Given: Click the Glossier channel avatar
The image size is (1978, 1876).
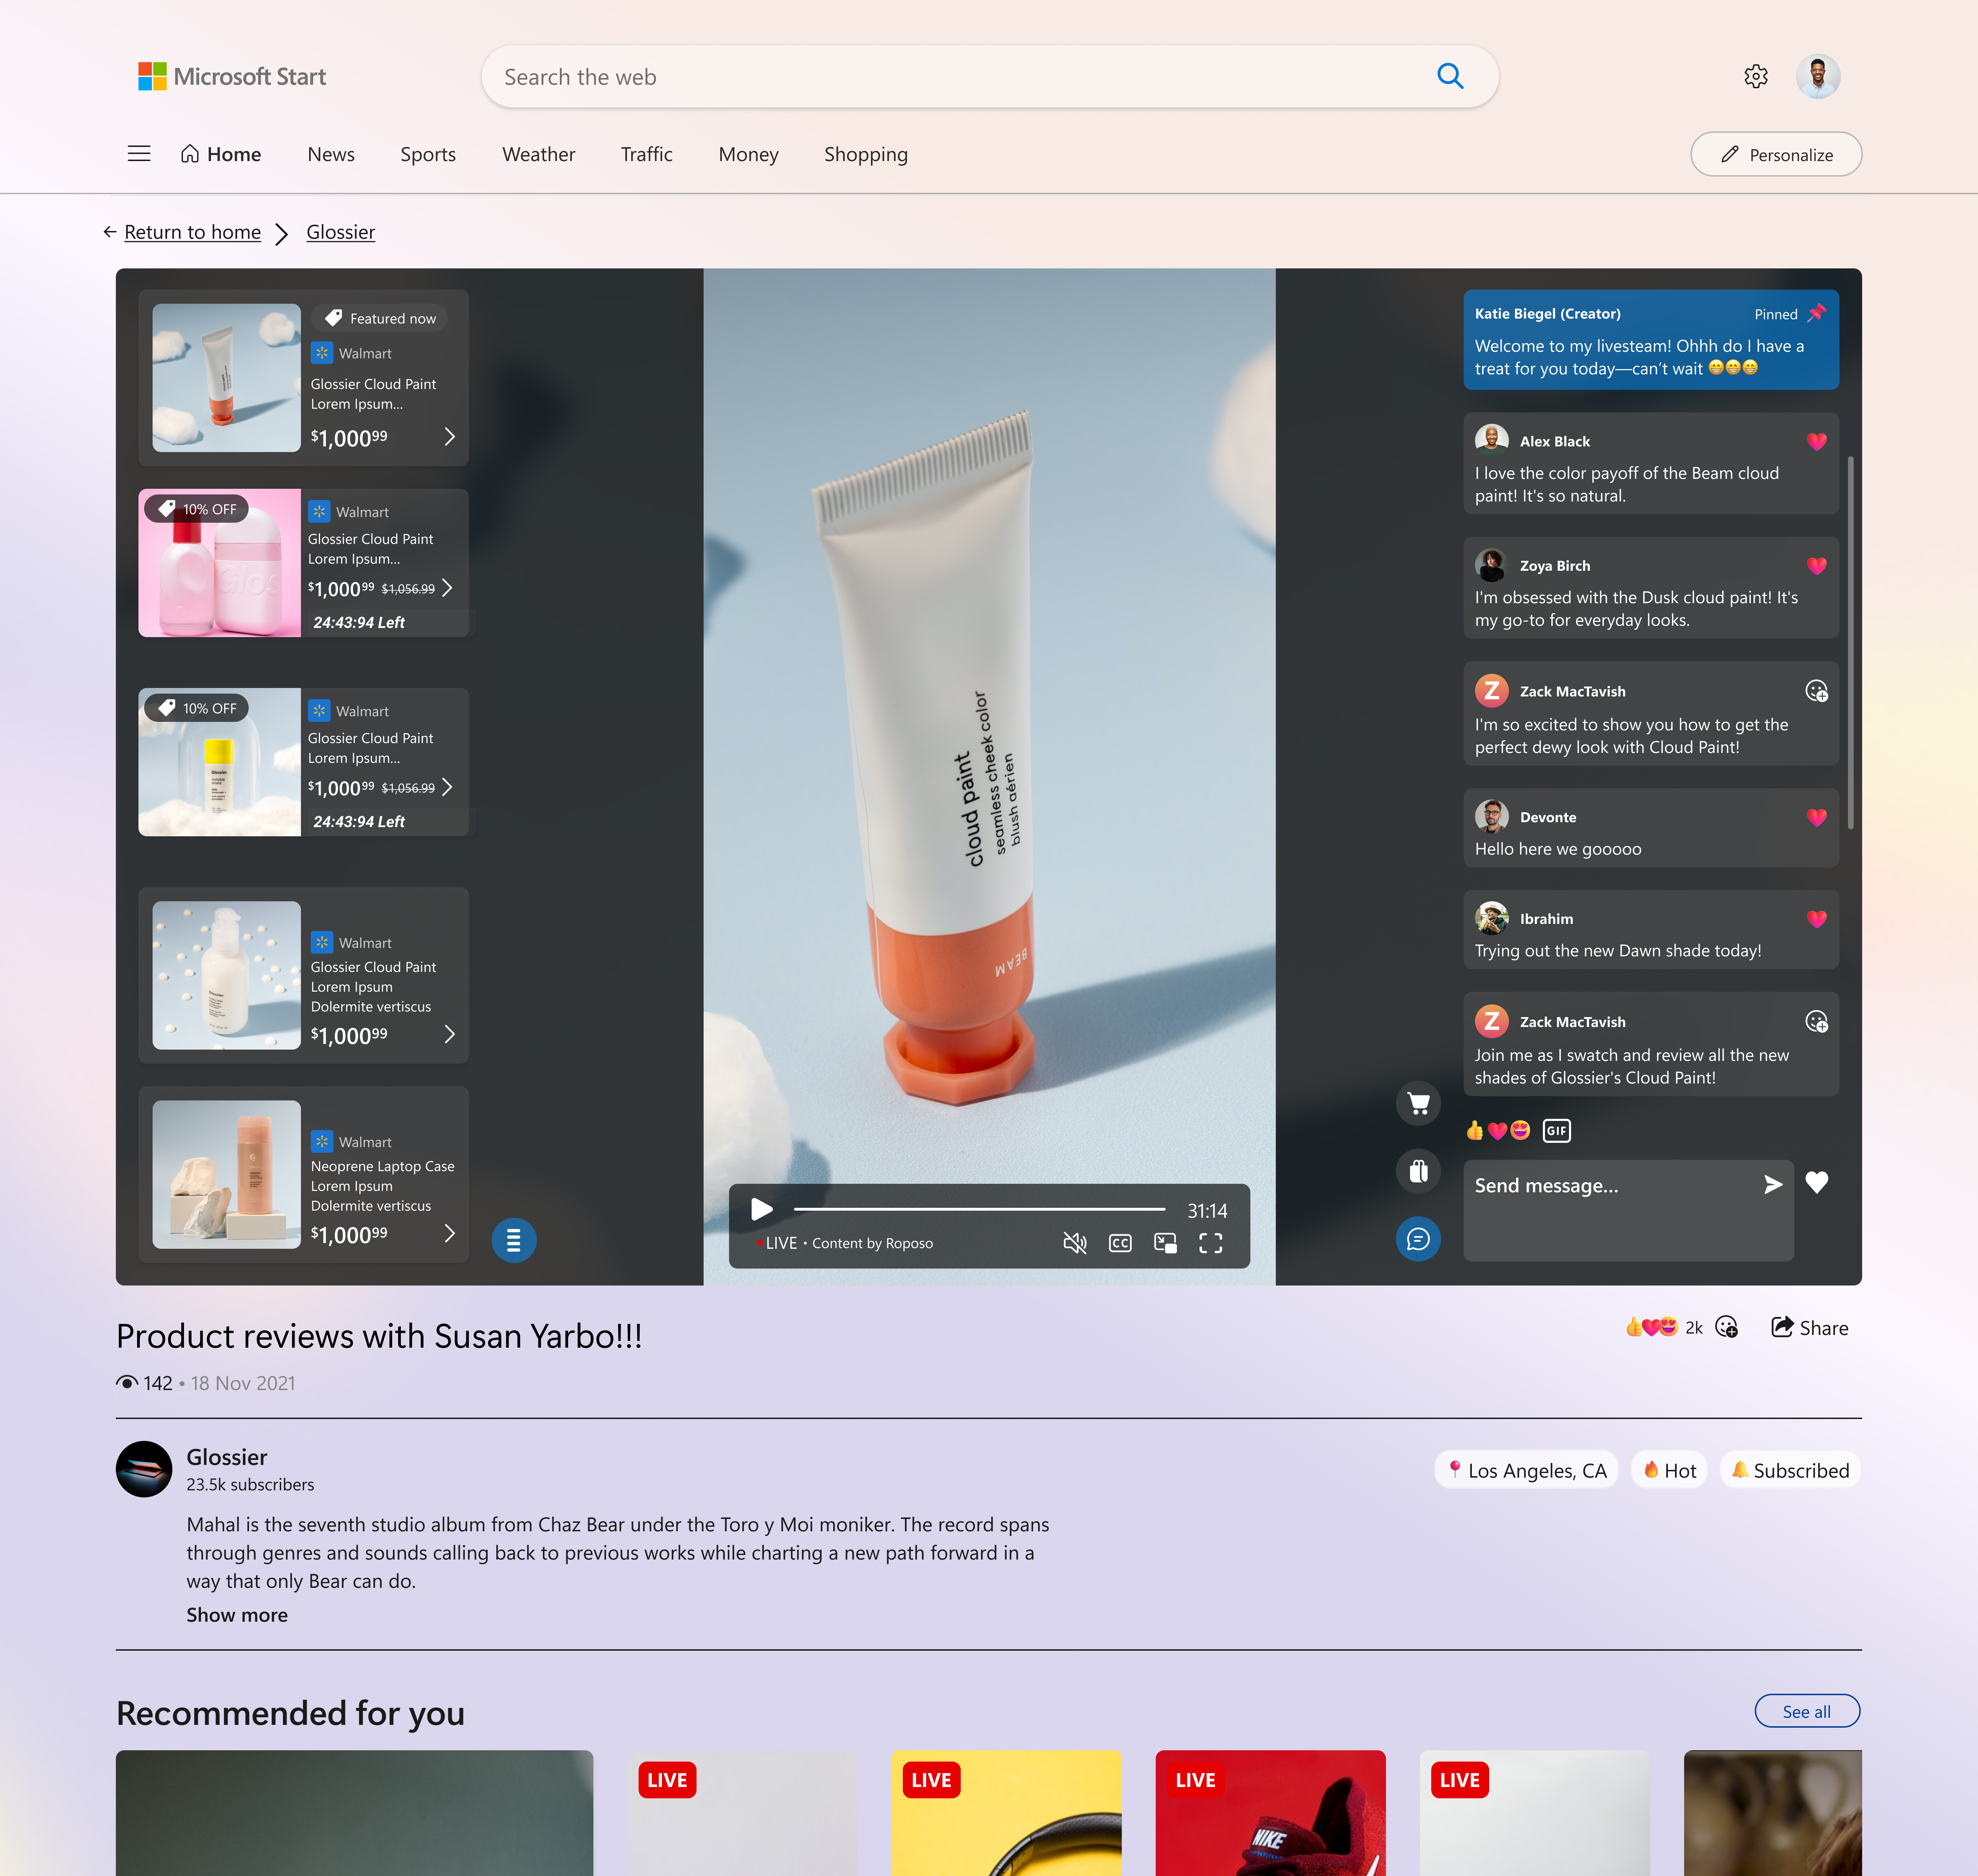Looking at the screenshot, I should pyautogui.click(x=144, y=1469).
